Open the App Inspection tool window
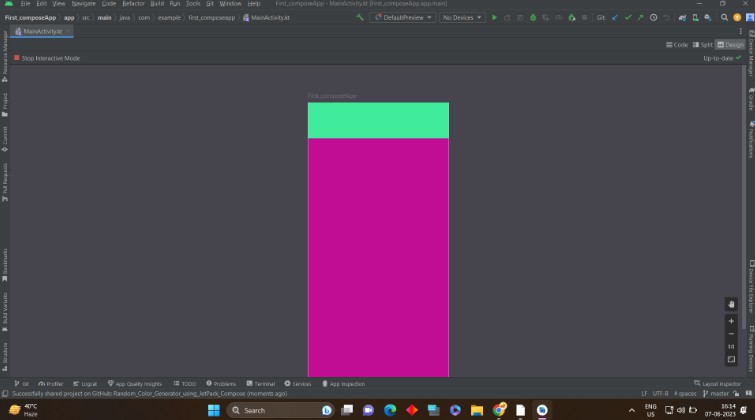 click(x=343, y=384)
